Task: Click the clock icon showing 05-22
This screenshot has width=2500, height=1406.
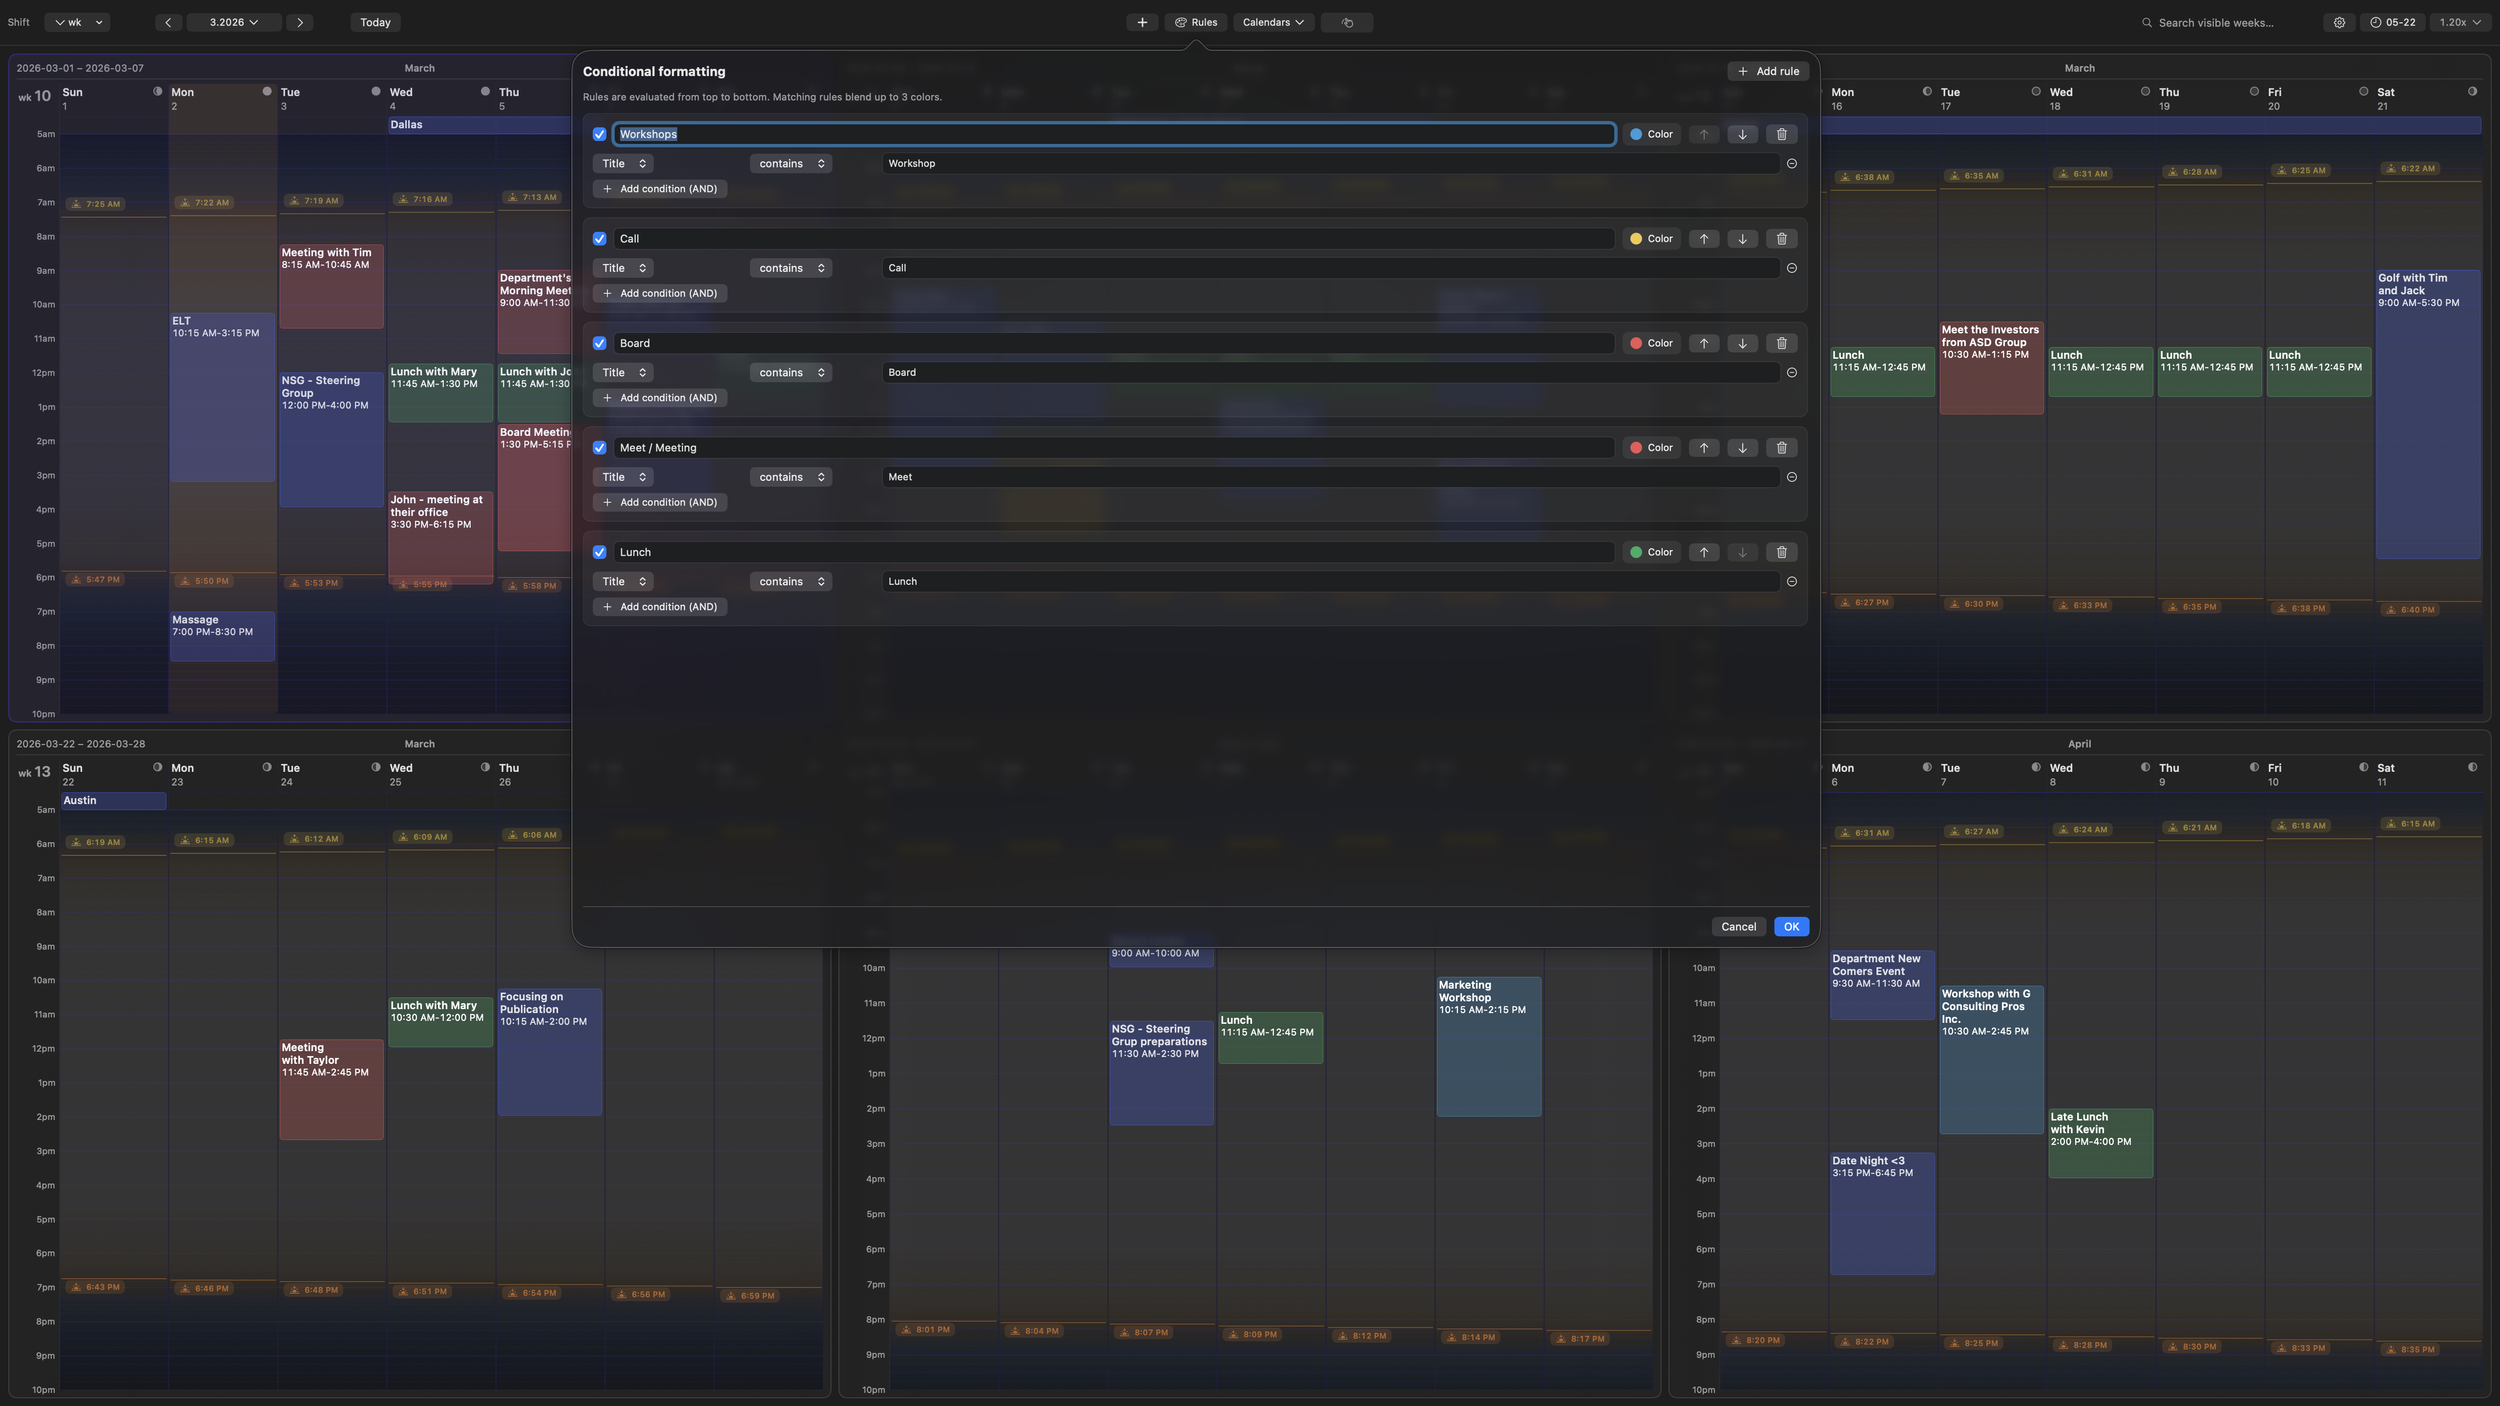Action: 2394,21
